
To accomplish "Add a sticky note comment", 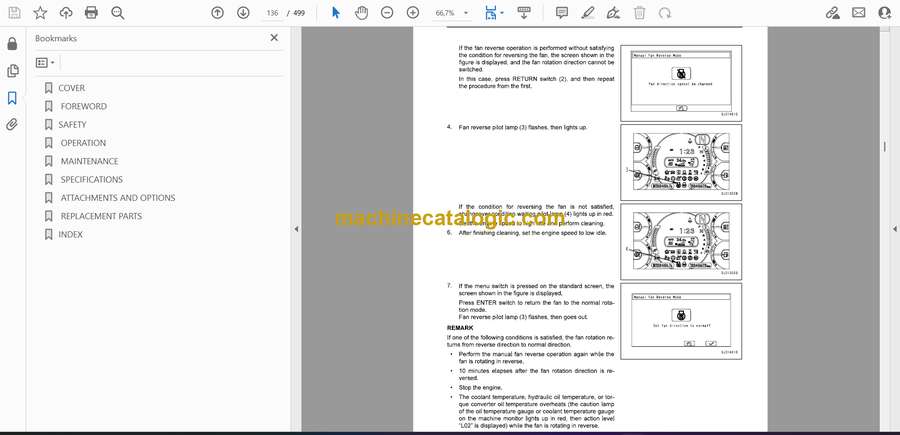I will 562,13.
